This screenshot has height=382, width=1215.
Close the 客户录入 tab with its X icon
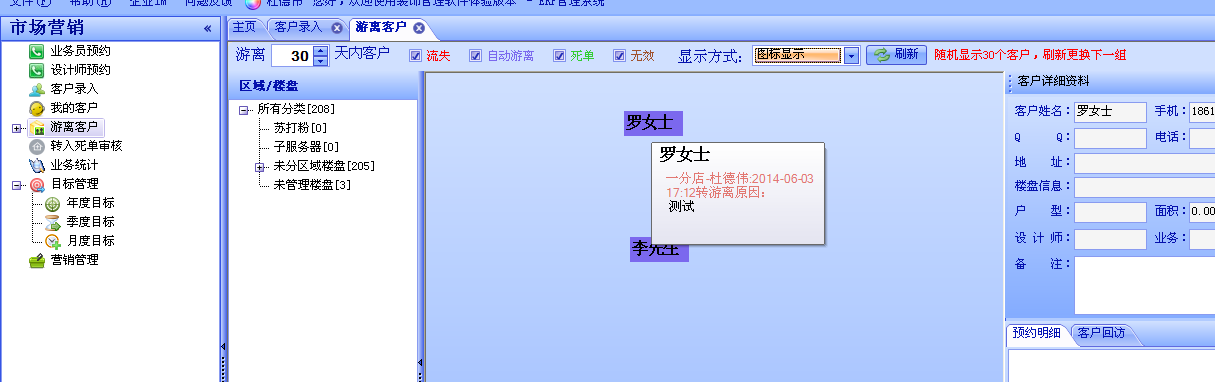[x=336, y=28]
